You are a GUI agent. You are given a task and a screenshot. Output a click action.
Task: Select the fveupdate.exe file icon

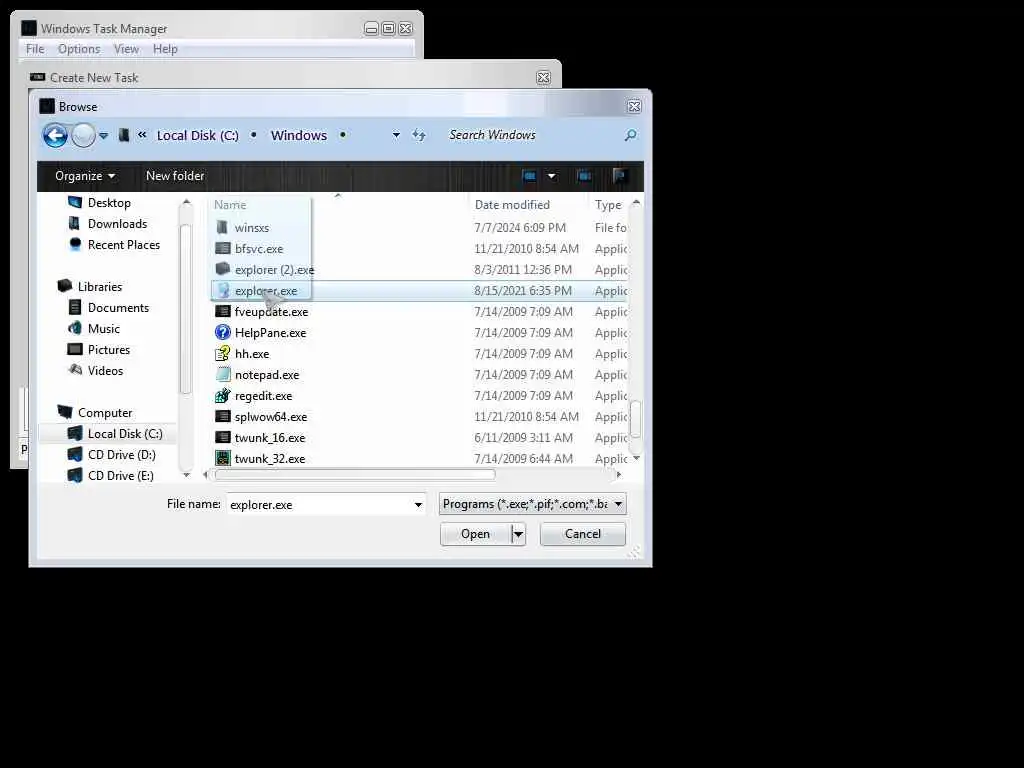[x=223, y=311]
